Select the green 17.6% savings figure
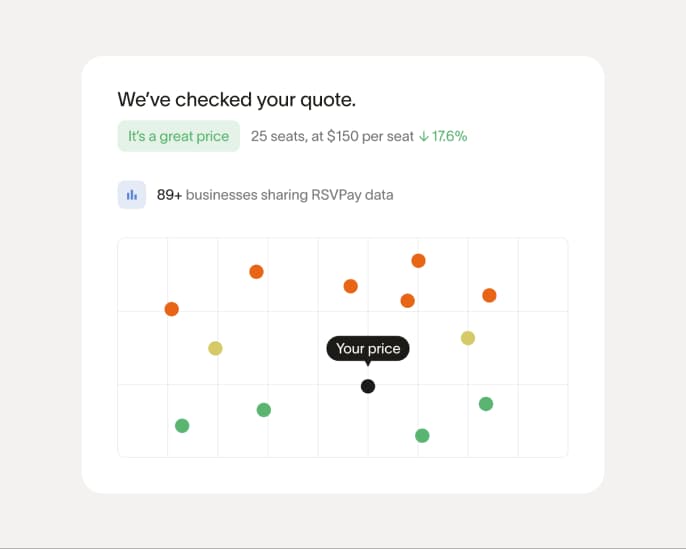686x549 pixels. tap(449, 136)
